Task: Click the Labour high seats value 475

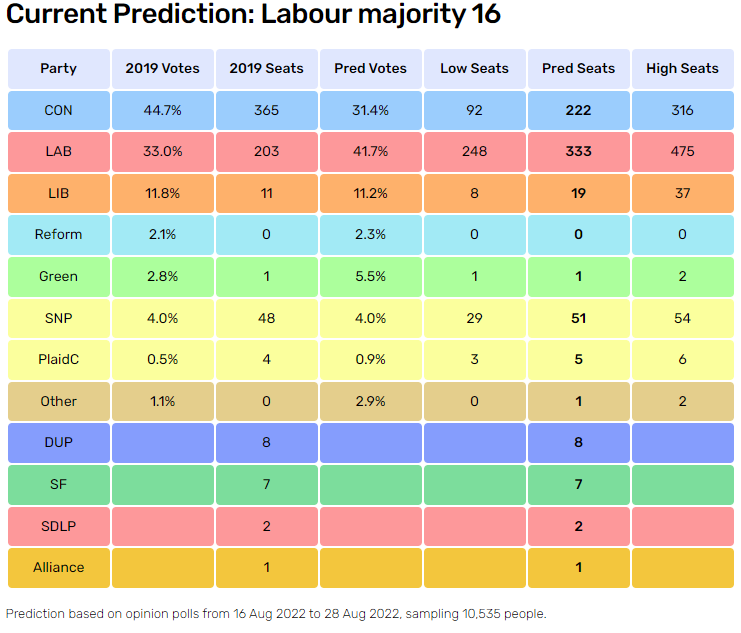Action: (682, 152)
